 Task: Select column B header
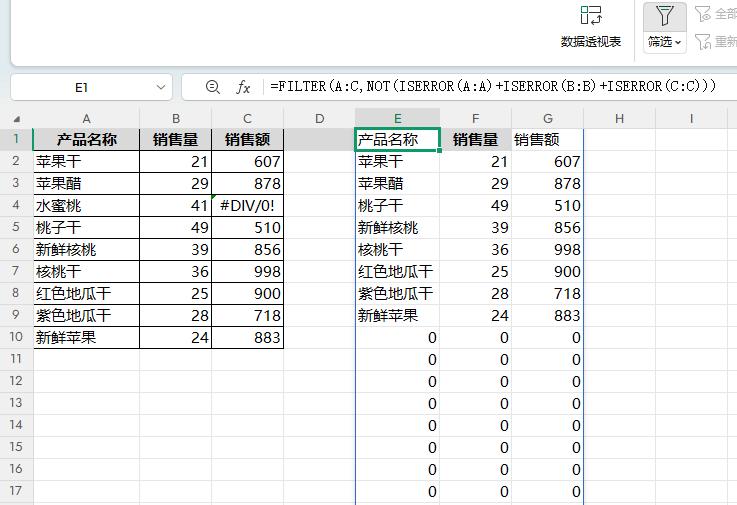click(x=176, y=118)
